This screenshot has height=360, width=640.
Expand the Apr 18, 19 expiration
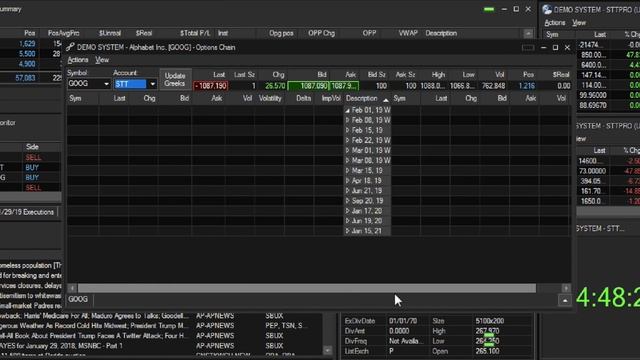tap(347, 181)
